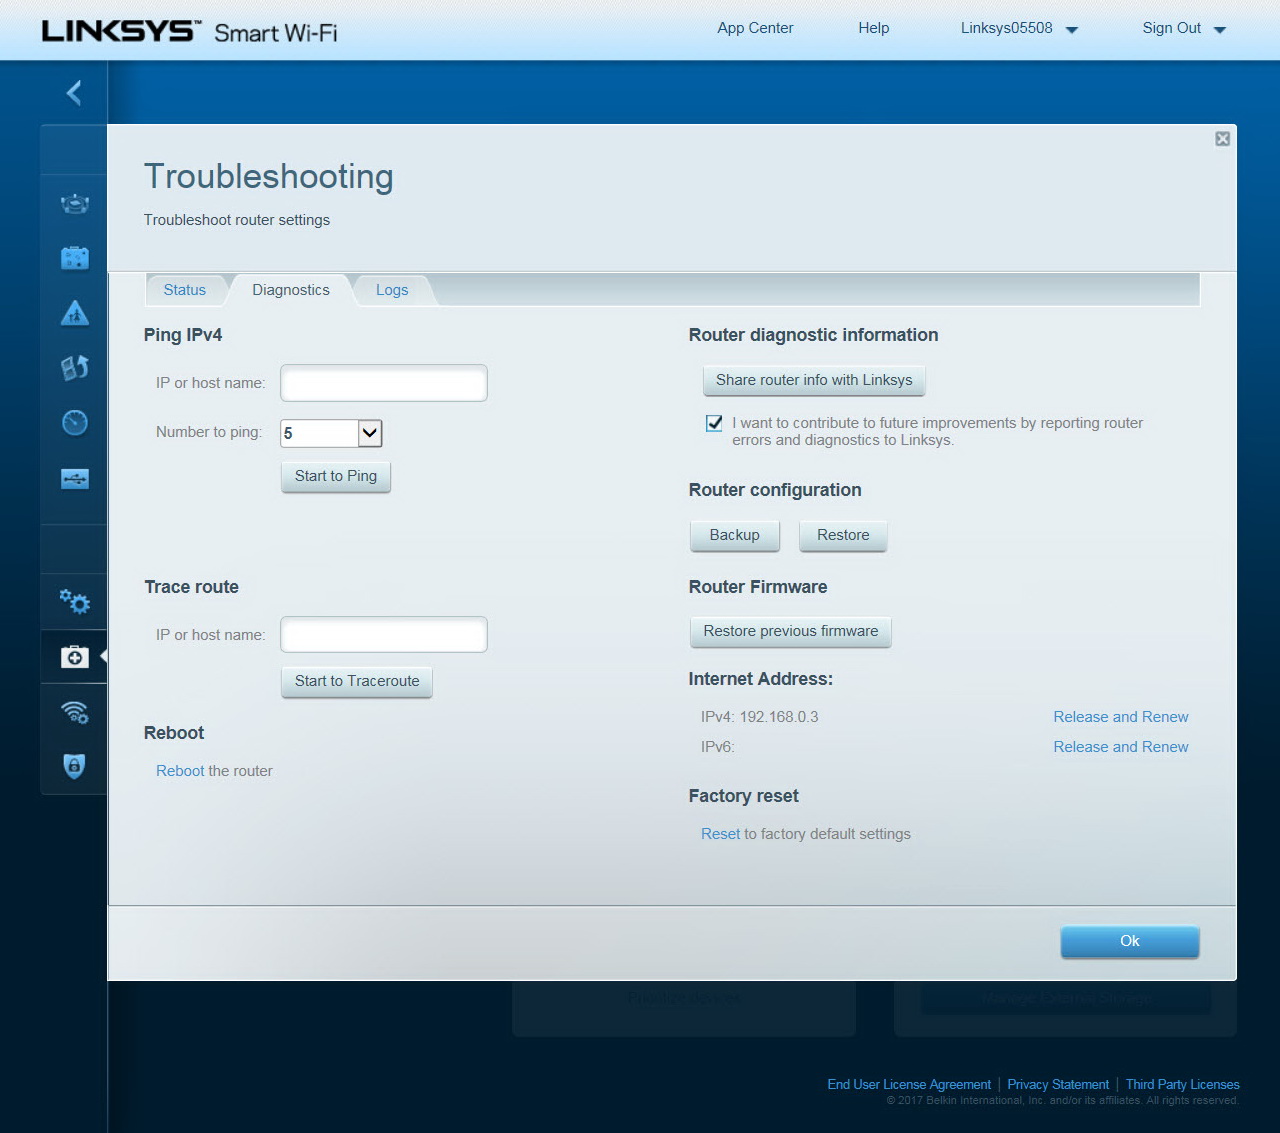Select IPv4: 192.168.0.3 address text

pos(760,717)
